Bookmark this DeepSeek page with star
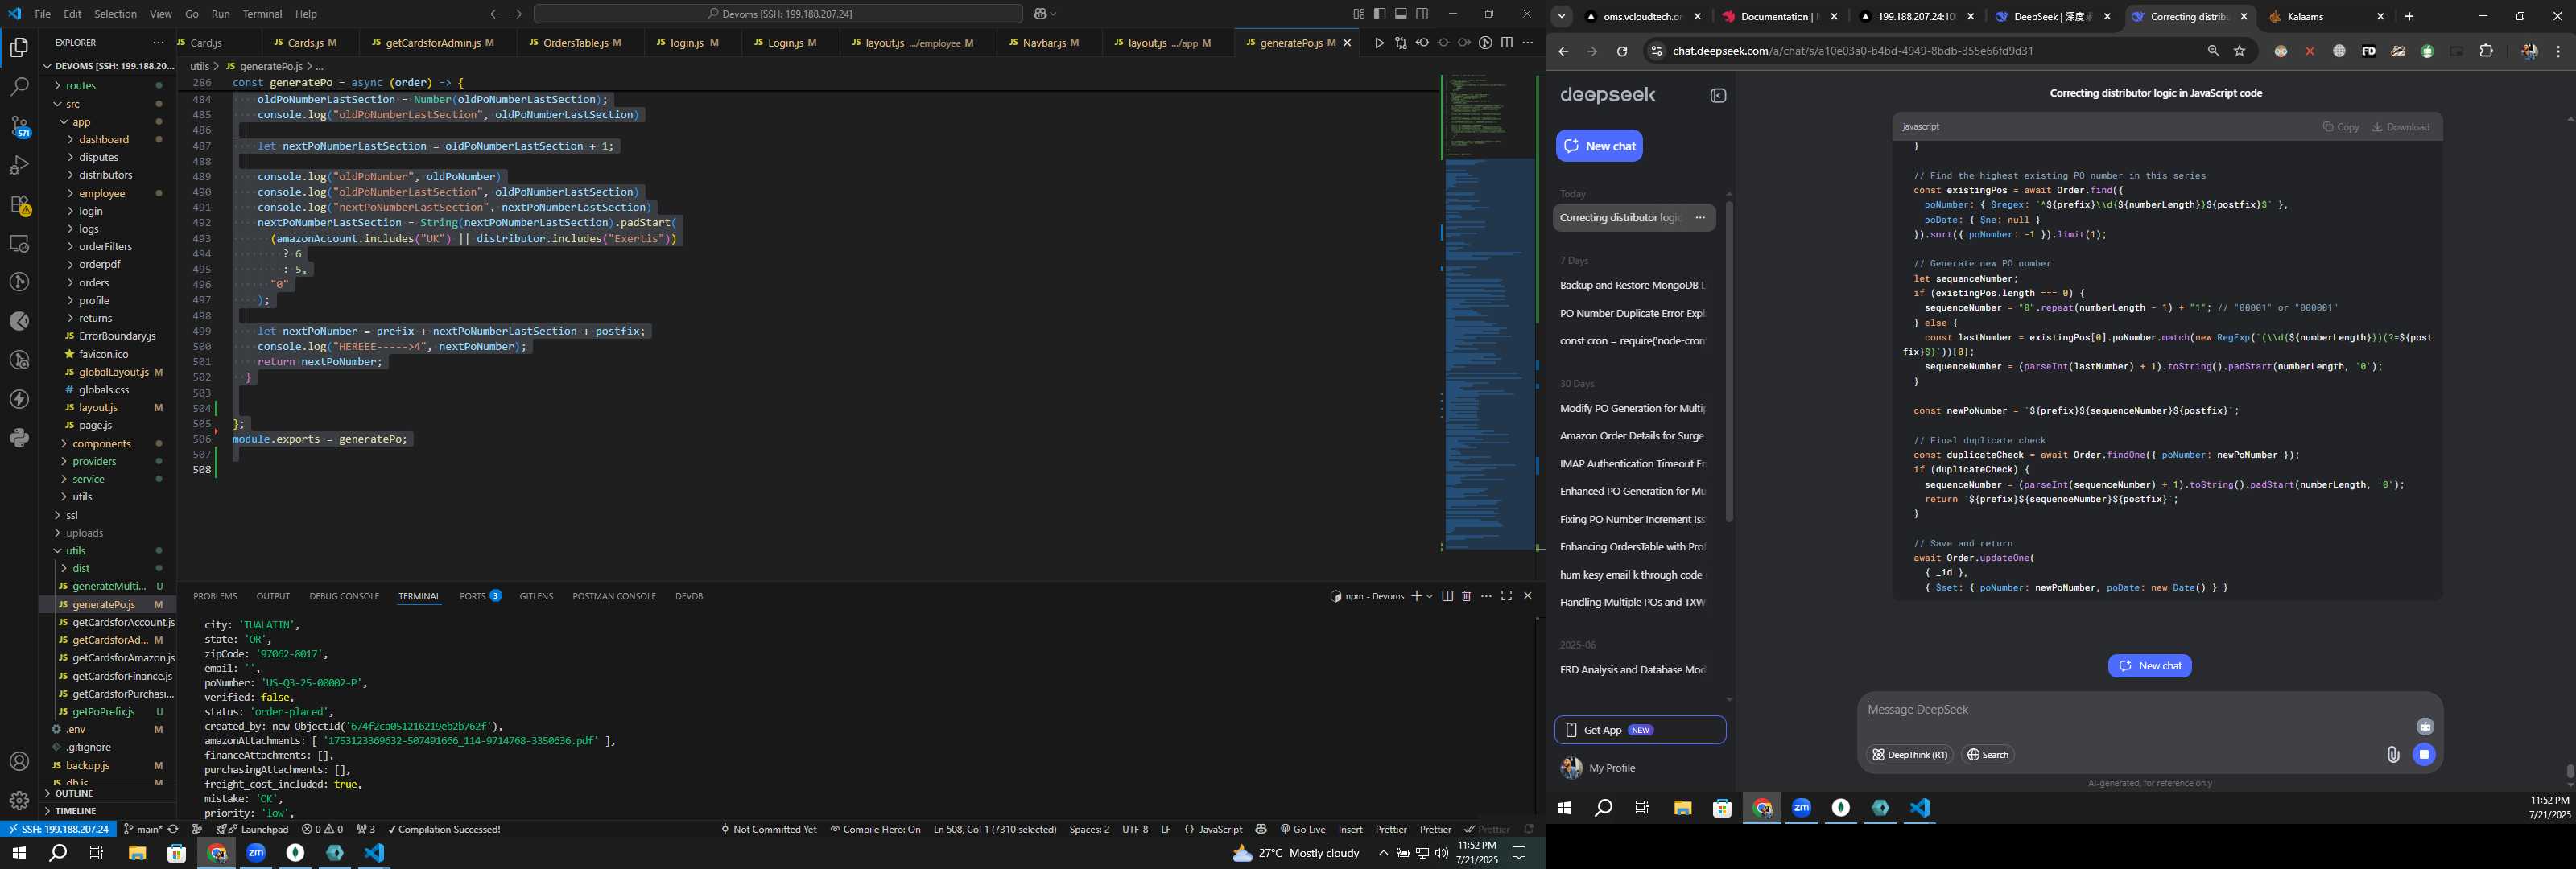Image resolution: width=2576 pixels, height=869 pixels. click(2240, 51)
